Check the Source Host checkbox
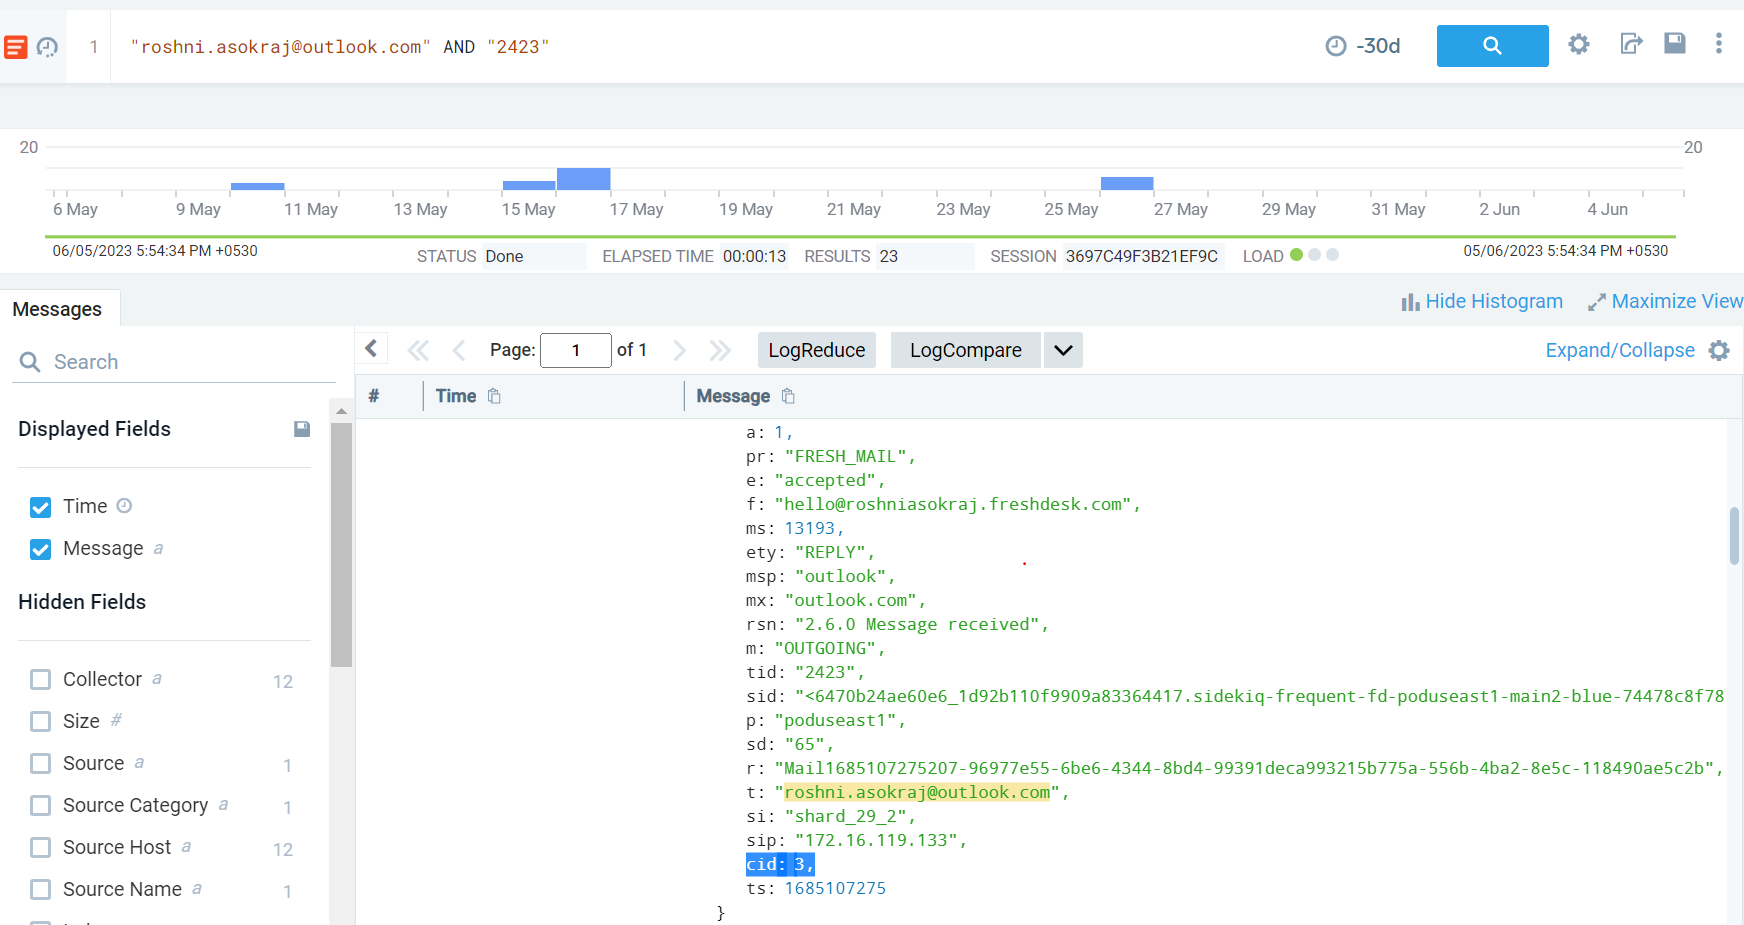Image resolution: width=1744 pixels, height=925 pixels. (x=40, y=848)
